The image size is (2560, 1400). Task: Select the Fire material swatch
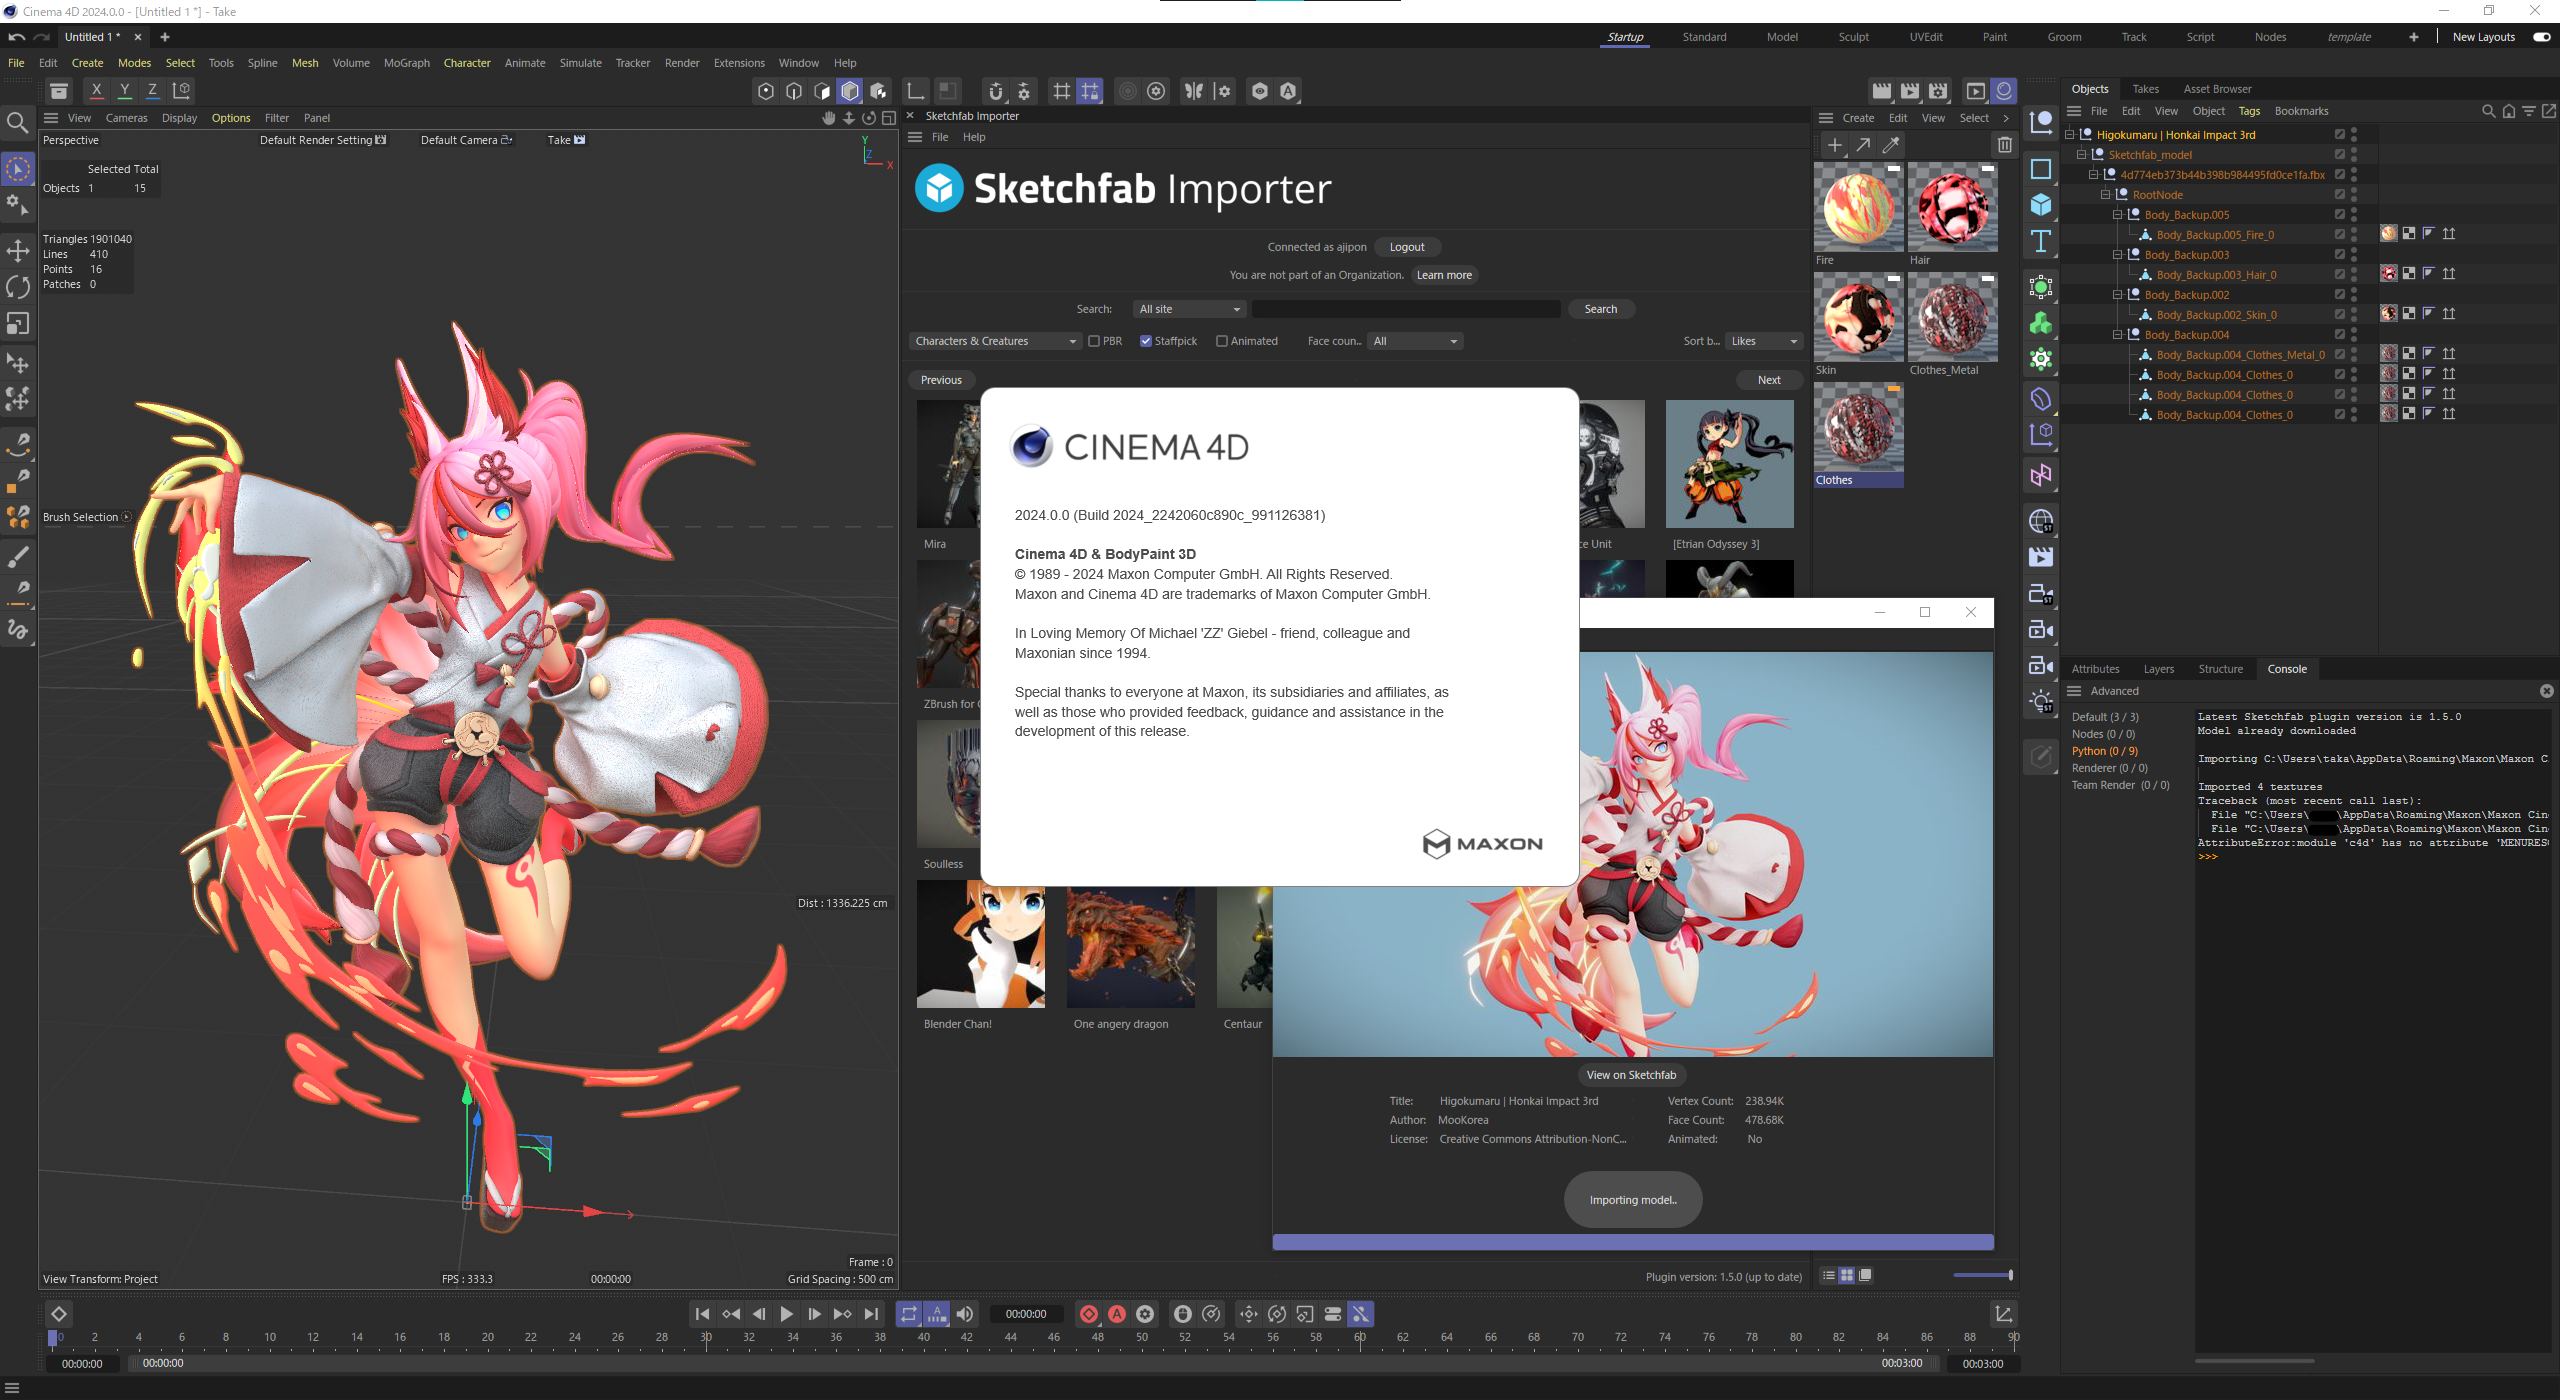tap(1857, 207)
